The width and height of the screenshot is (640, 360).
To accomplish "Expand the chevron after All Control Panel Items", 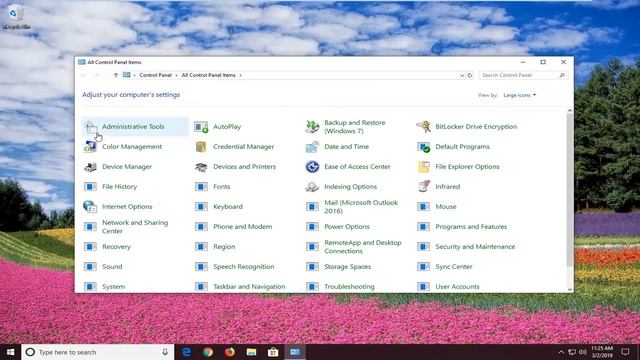I will tap(240, 76).
